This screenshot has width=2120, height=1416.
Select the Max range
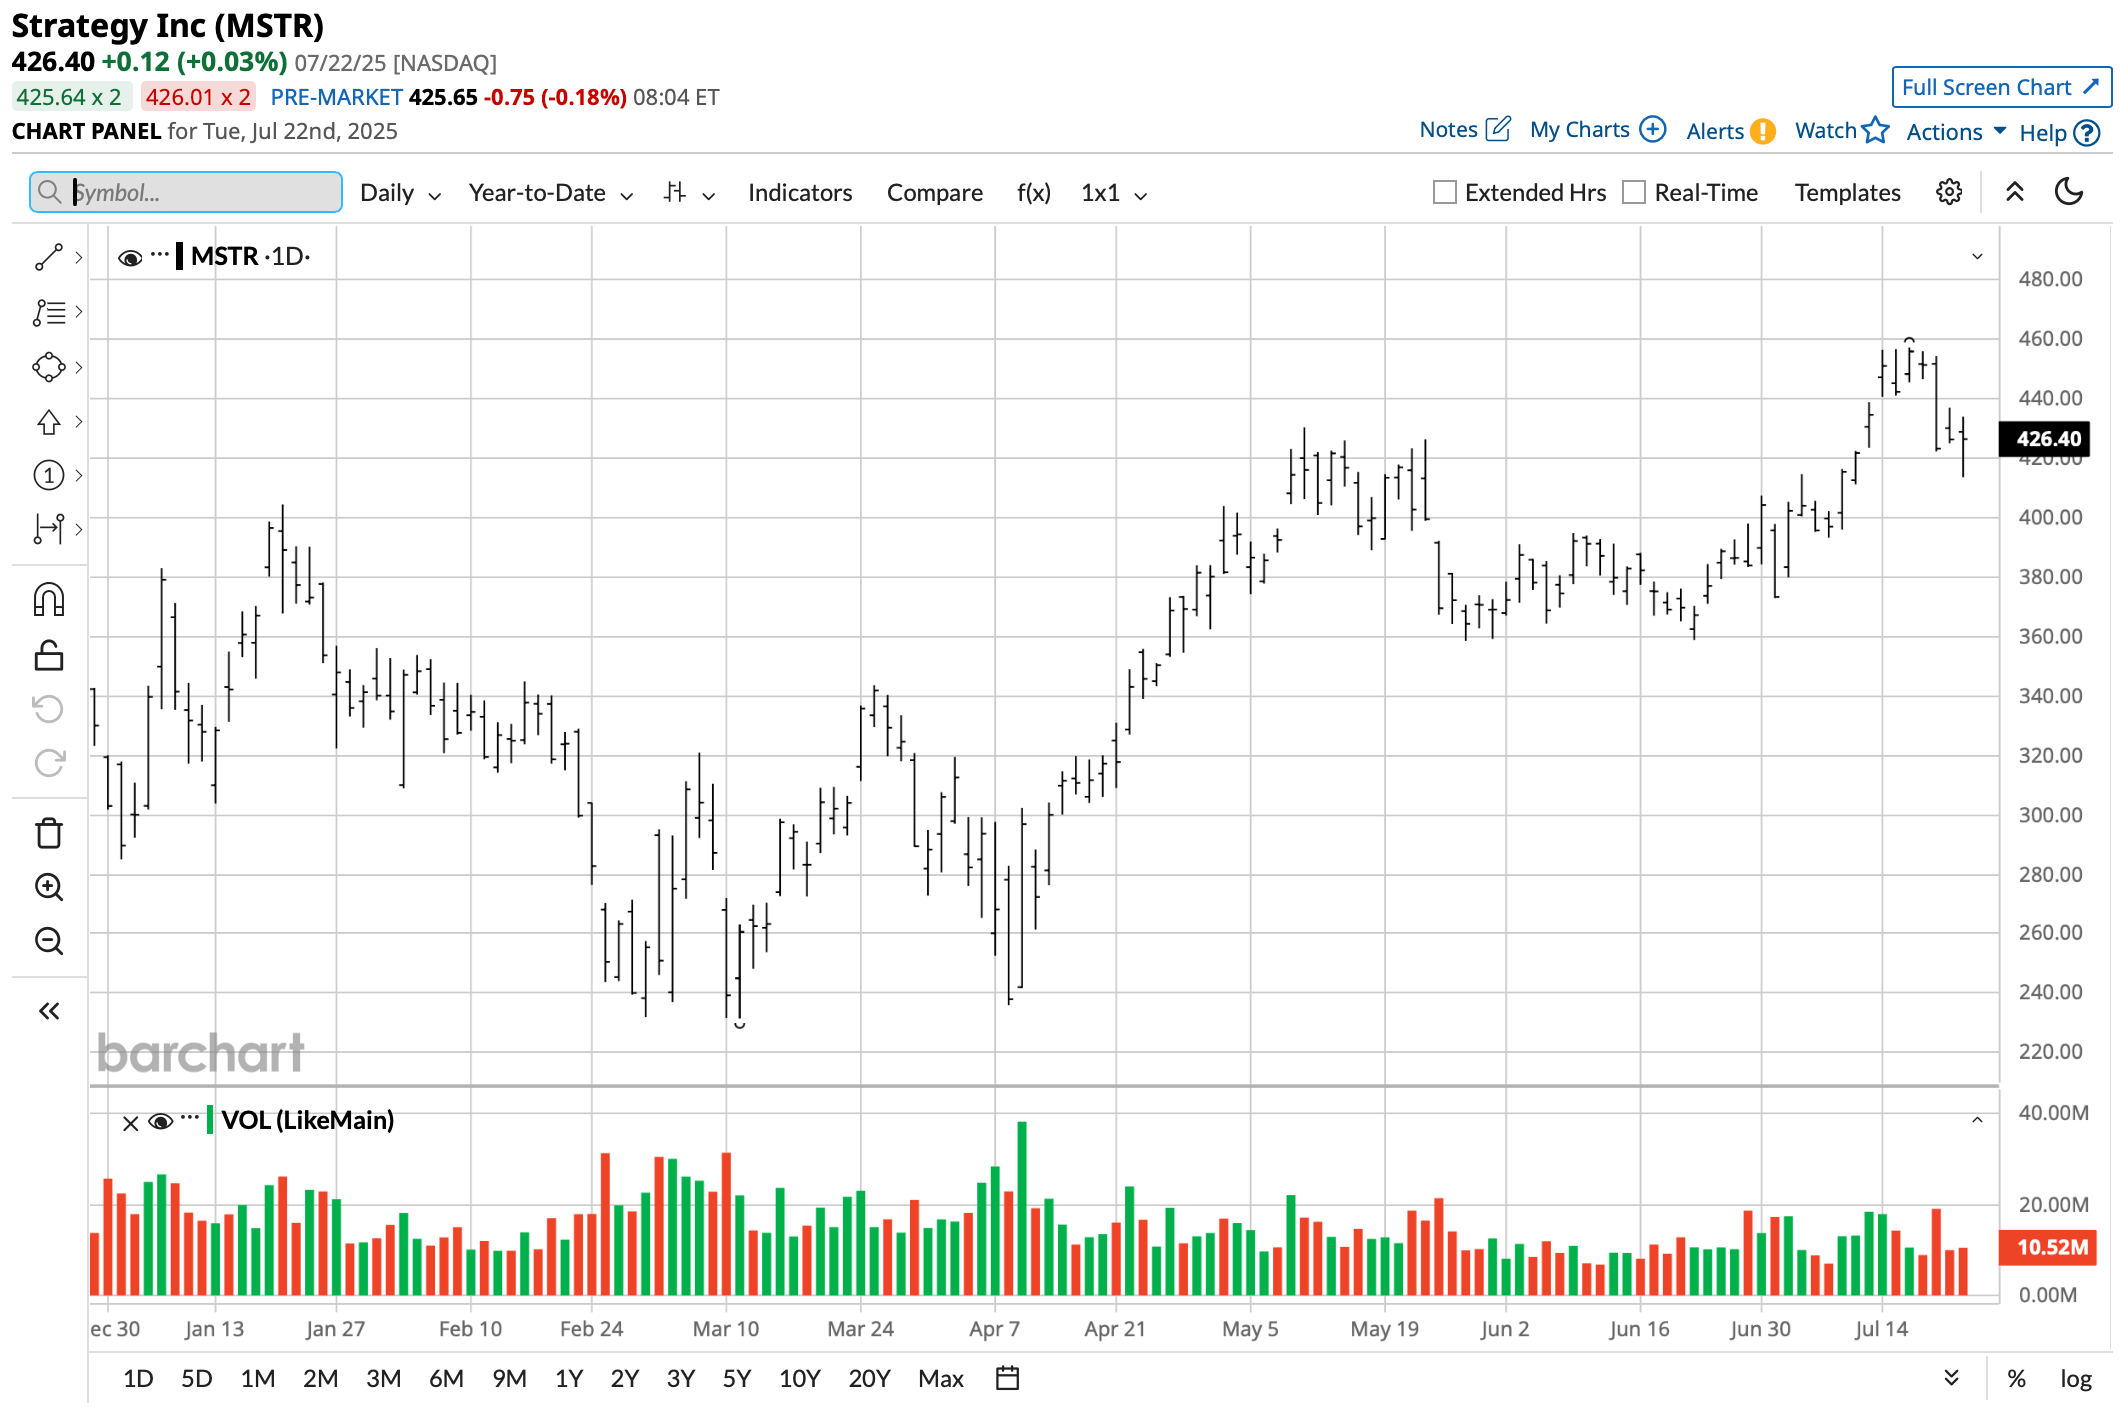tap(940, 1379)
